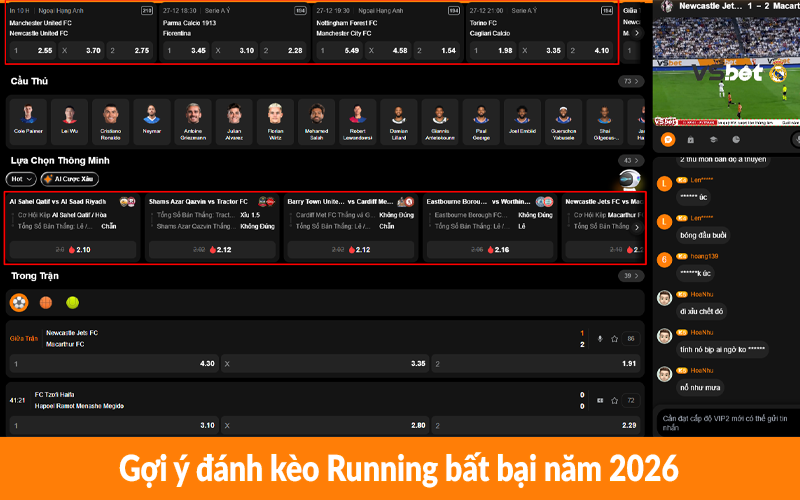The width and height of the screenshot is (800, 500).
Task: Open the orange chat bubble icon
Action: click(668, 139)
